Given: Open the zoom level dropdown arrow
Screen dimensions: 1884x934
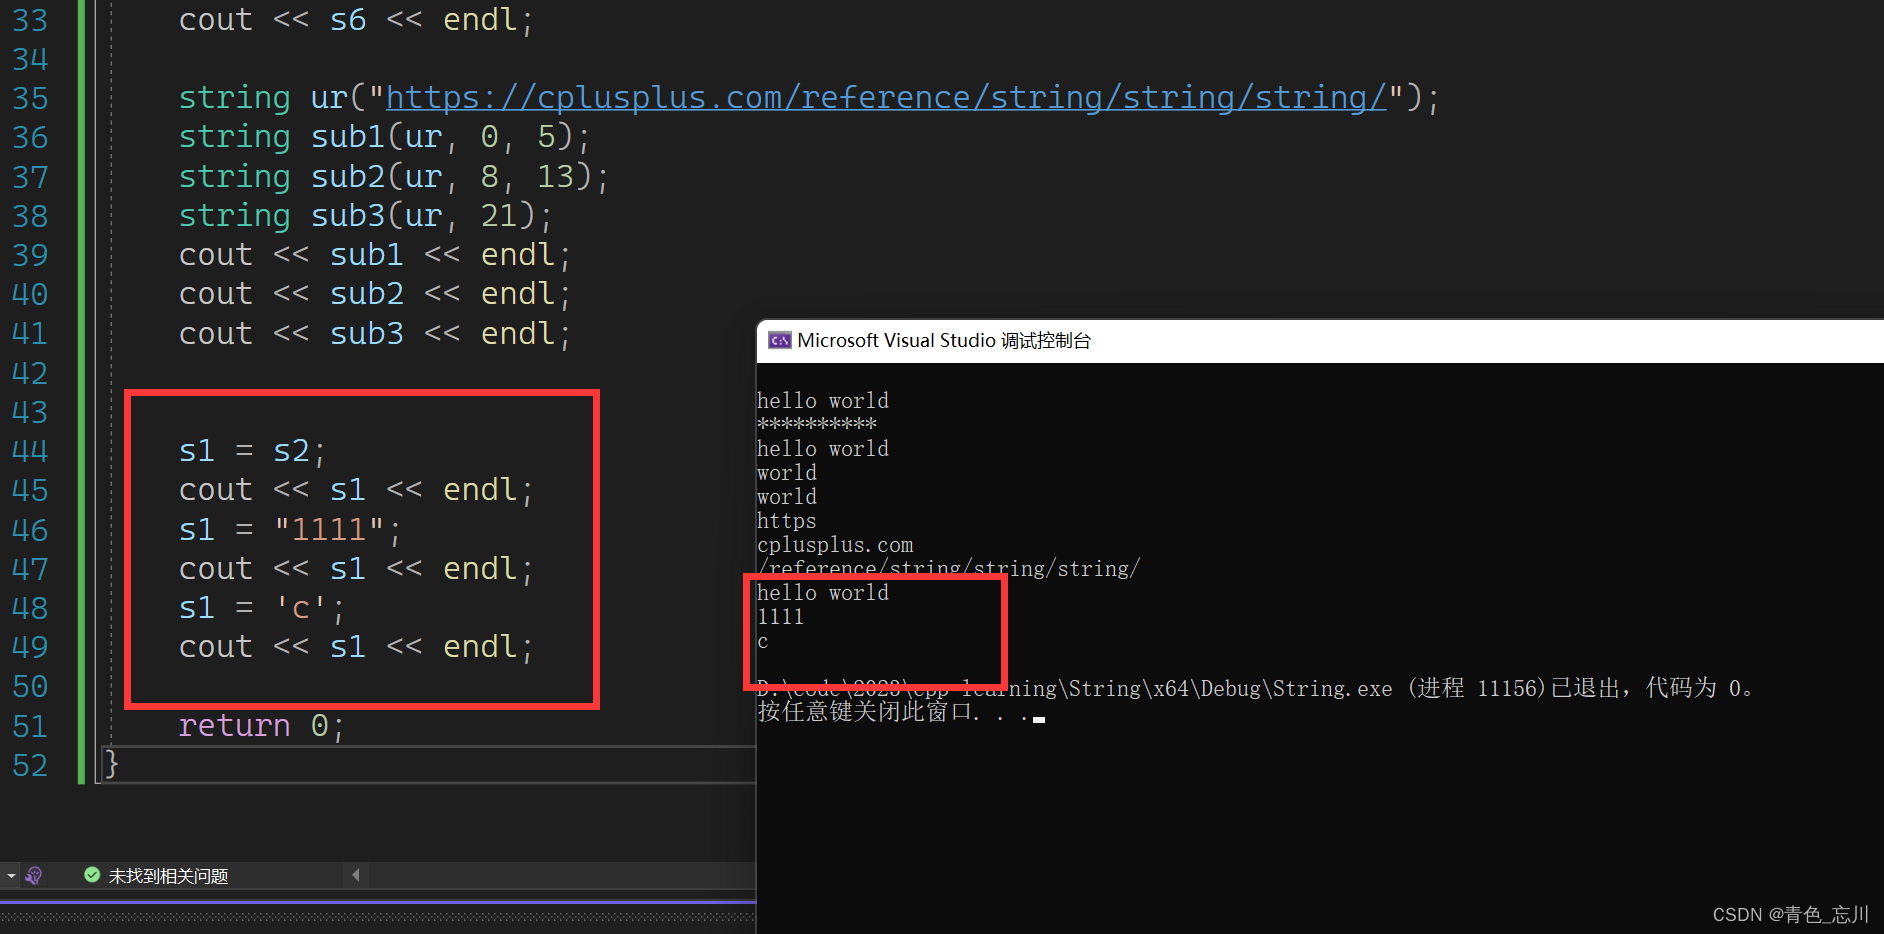Looking at the screenshot, I should [11, 876].
